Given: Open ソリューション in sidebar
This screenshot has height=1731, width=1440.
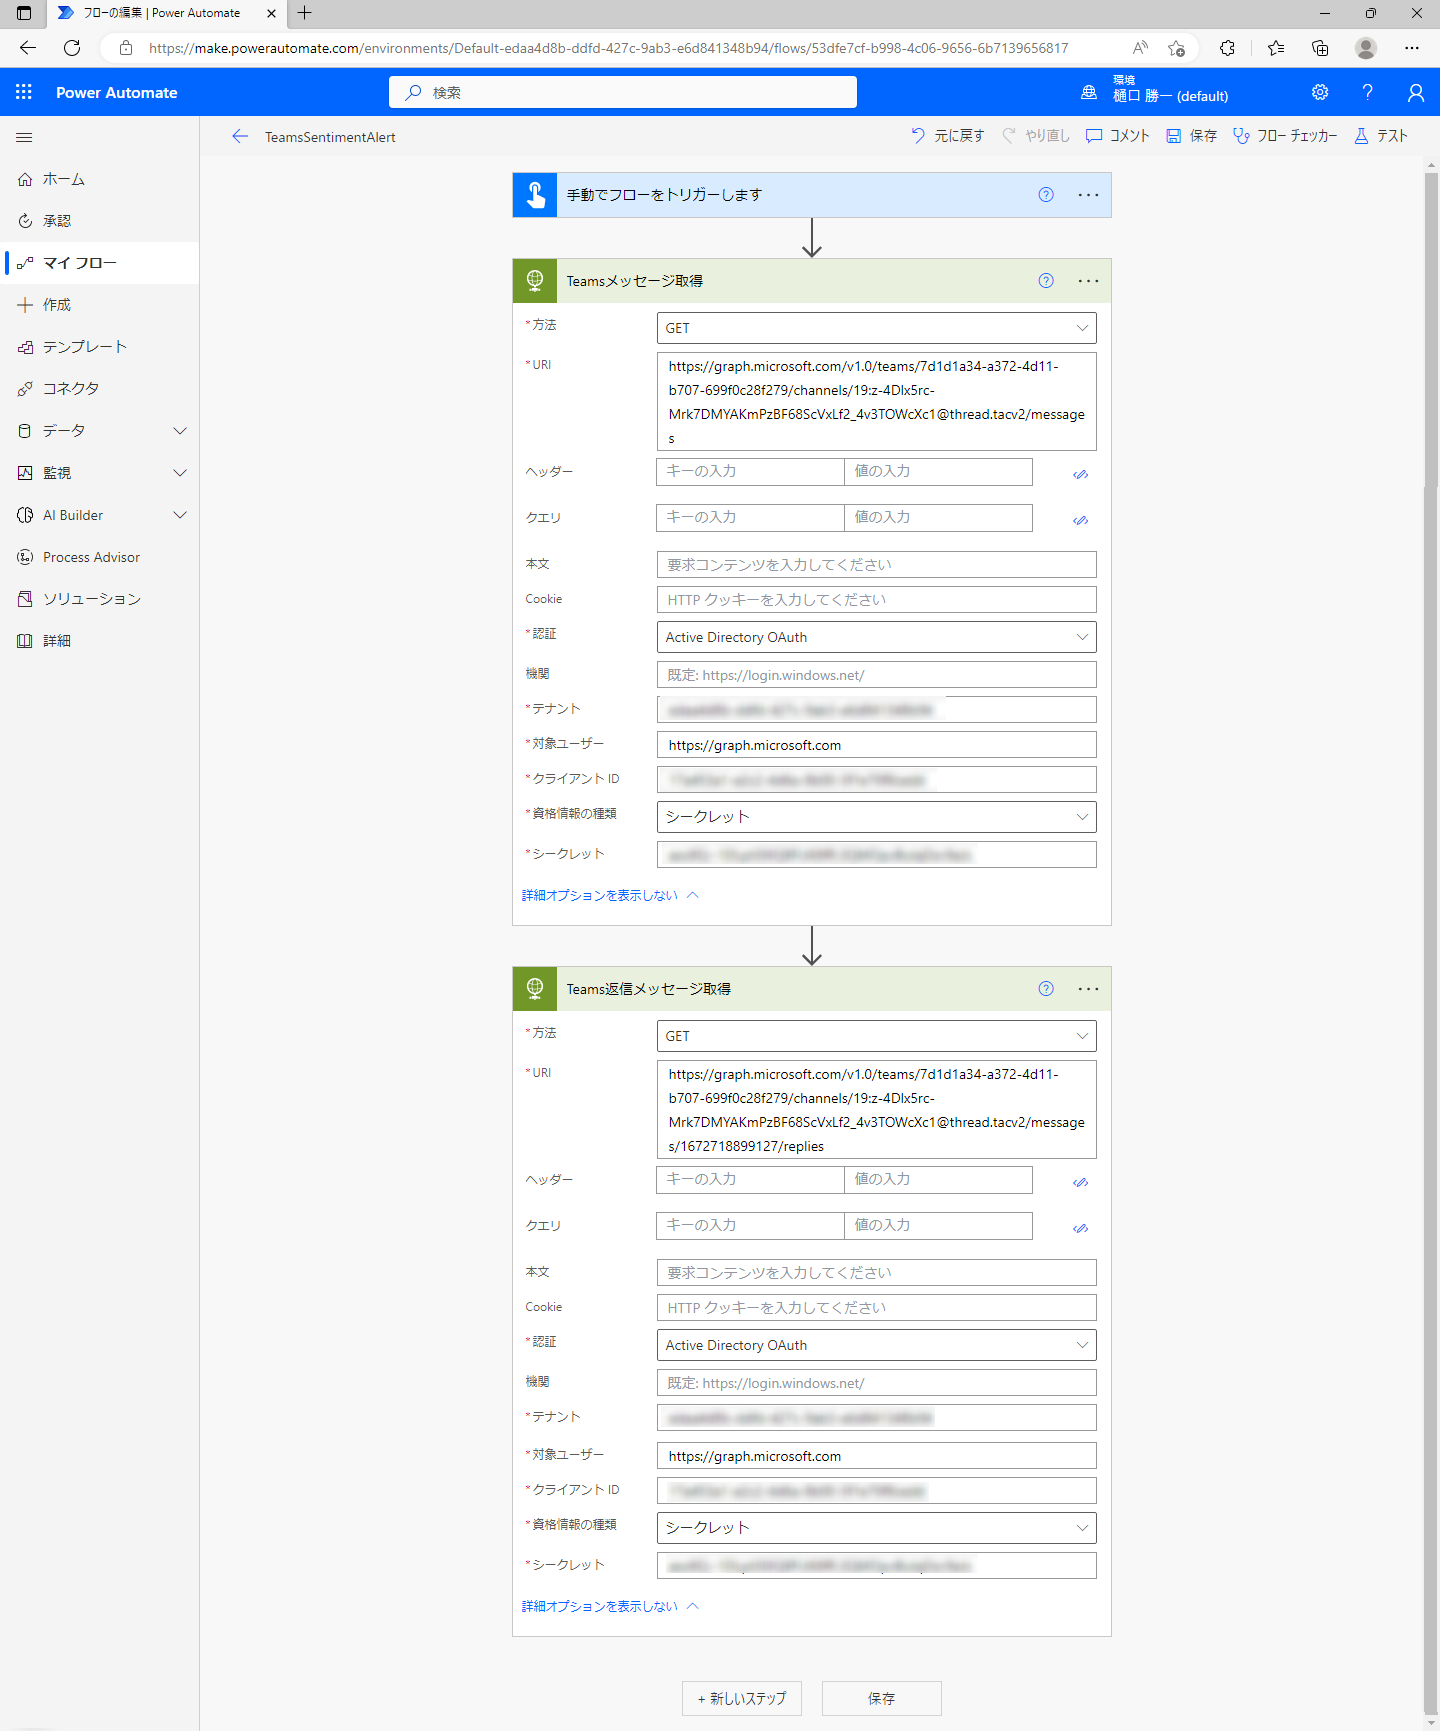Looking at the screenshot, I should [100, 599].
